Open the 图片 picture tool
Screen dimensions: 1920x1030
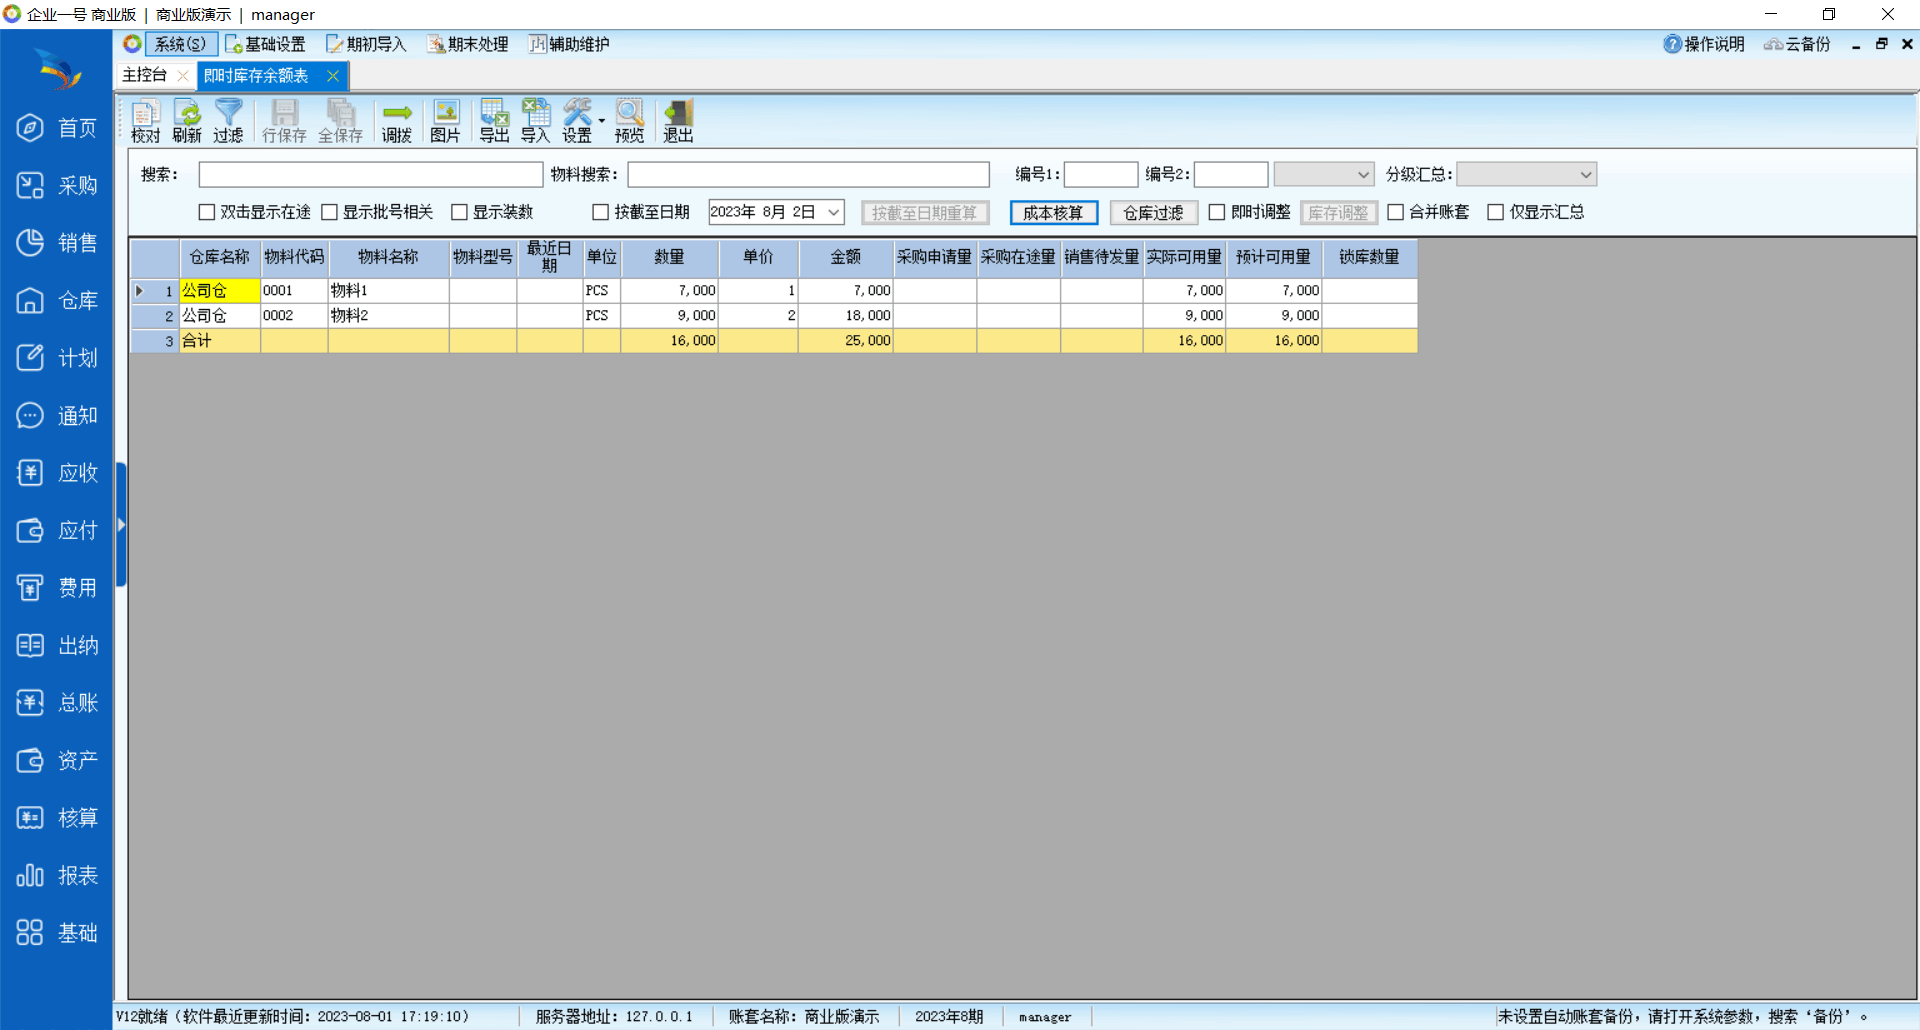click(x=445, y=121)
